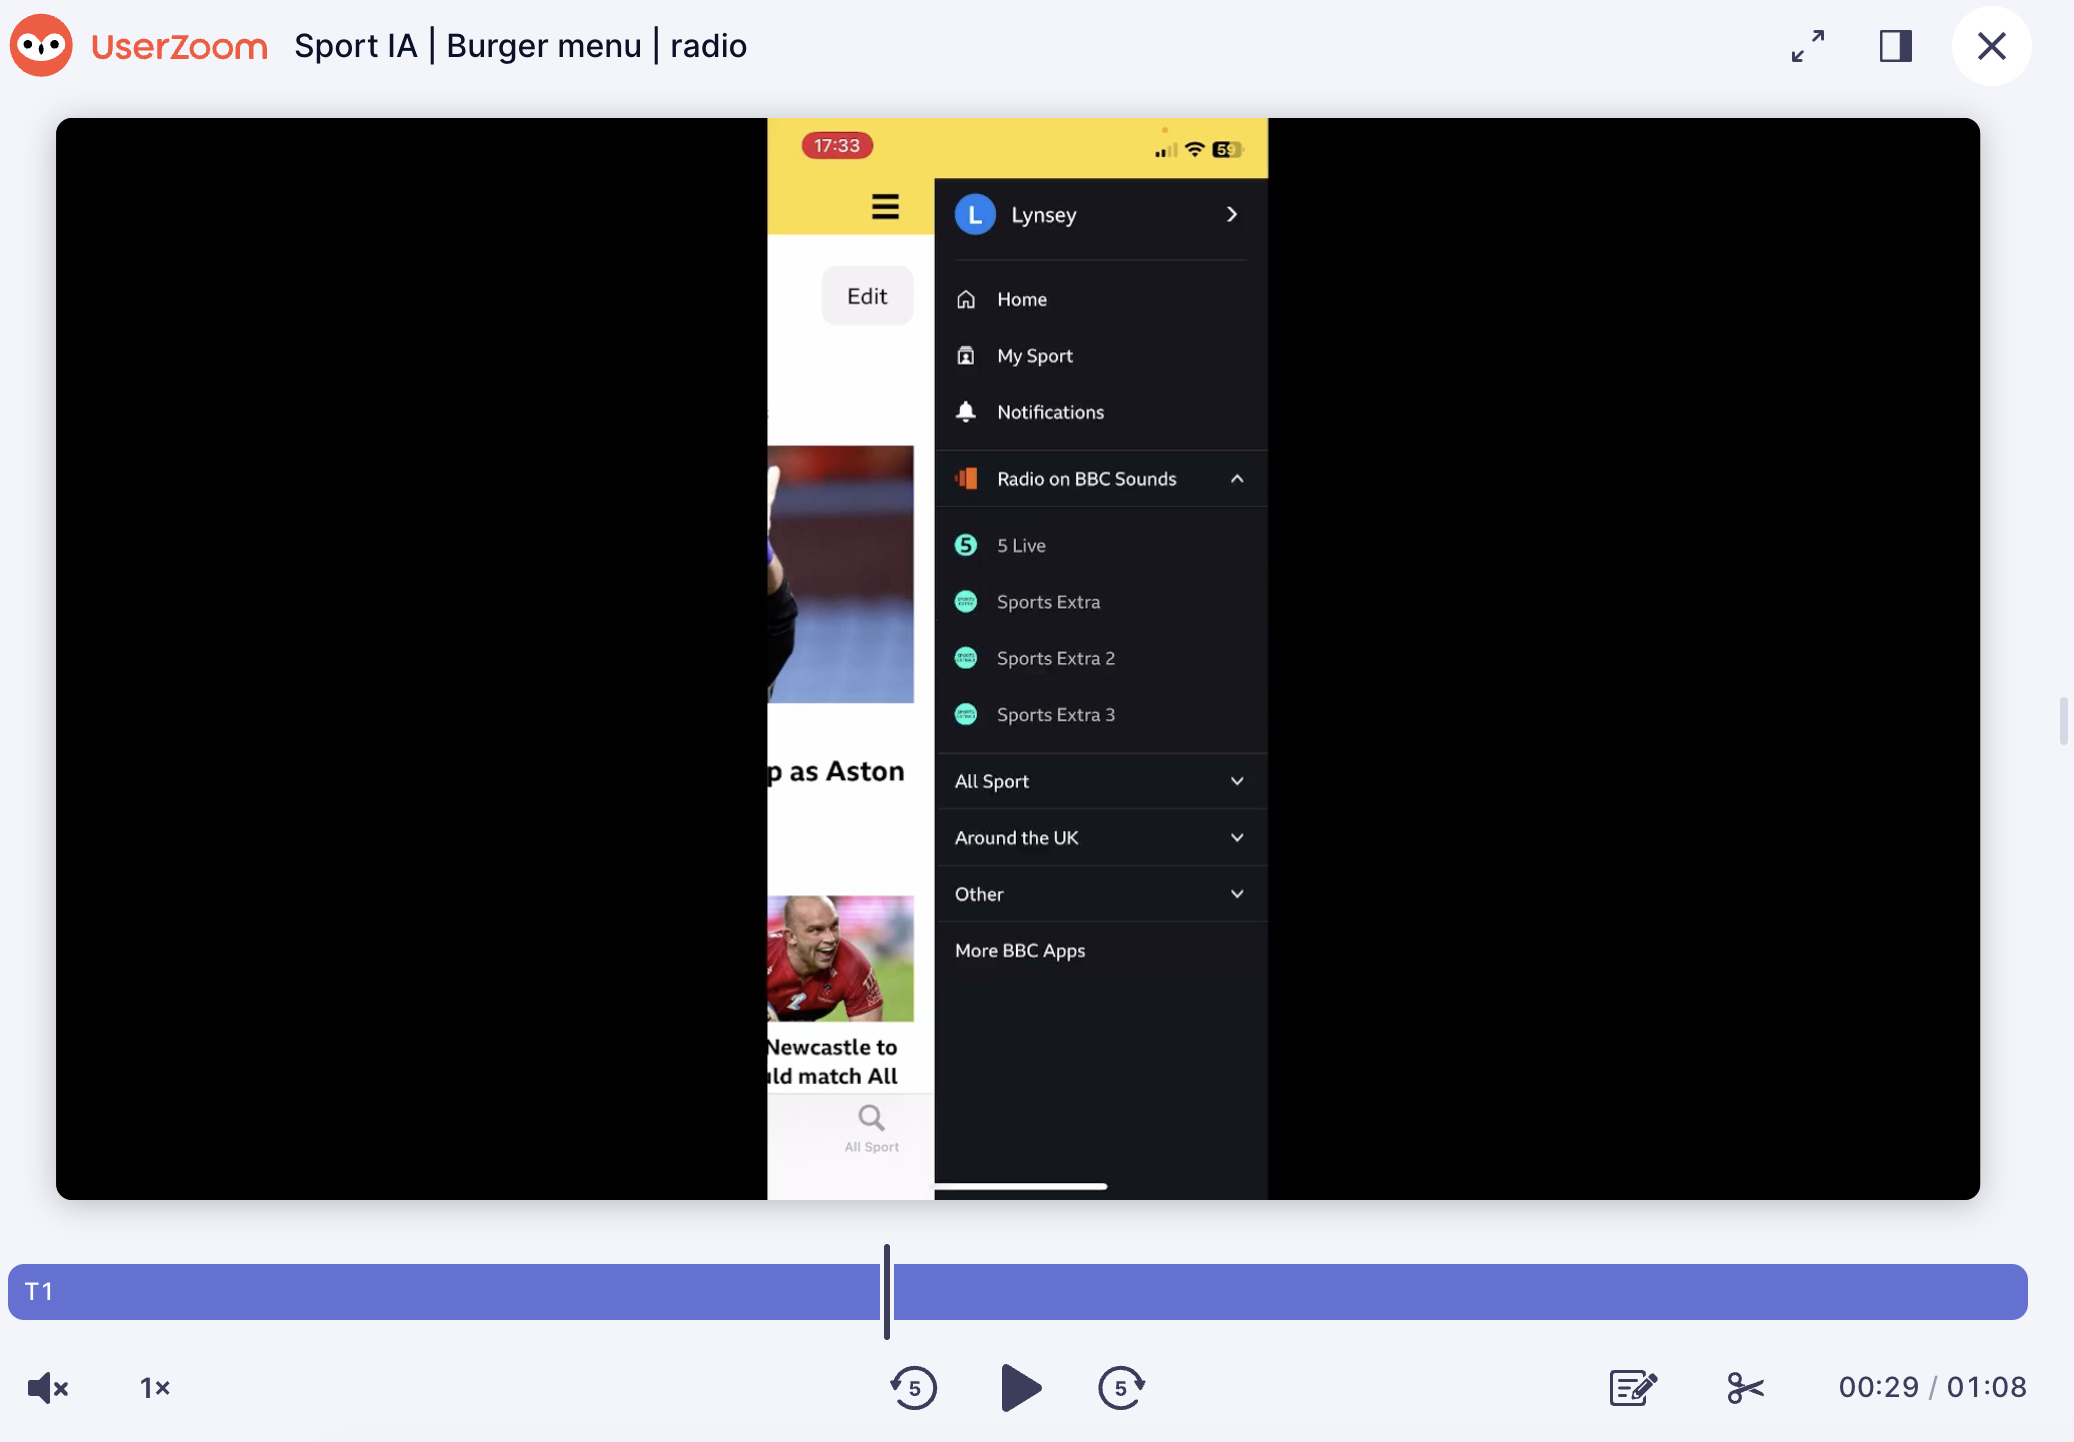Tap the All Sport search icon

tap(871, 1117)
